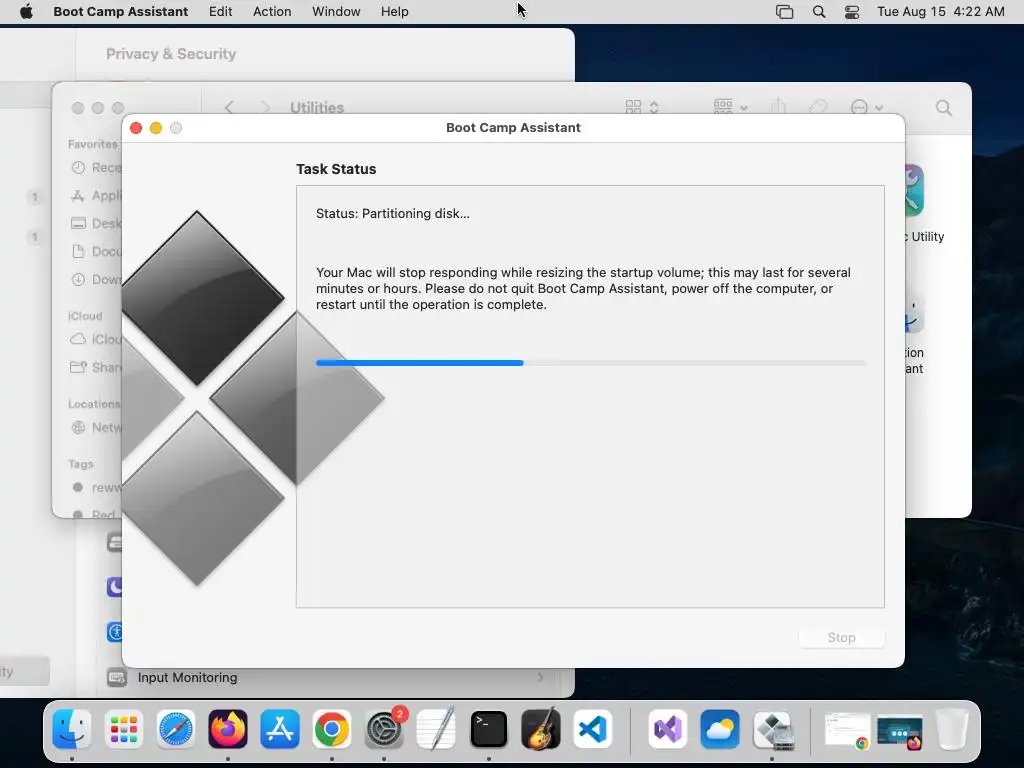The width and height of the screenshot is (1024, 768).
Task: Open the Window menu
Action: tap(336, 12)
